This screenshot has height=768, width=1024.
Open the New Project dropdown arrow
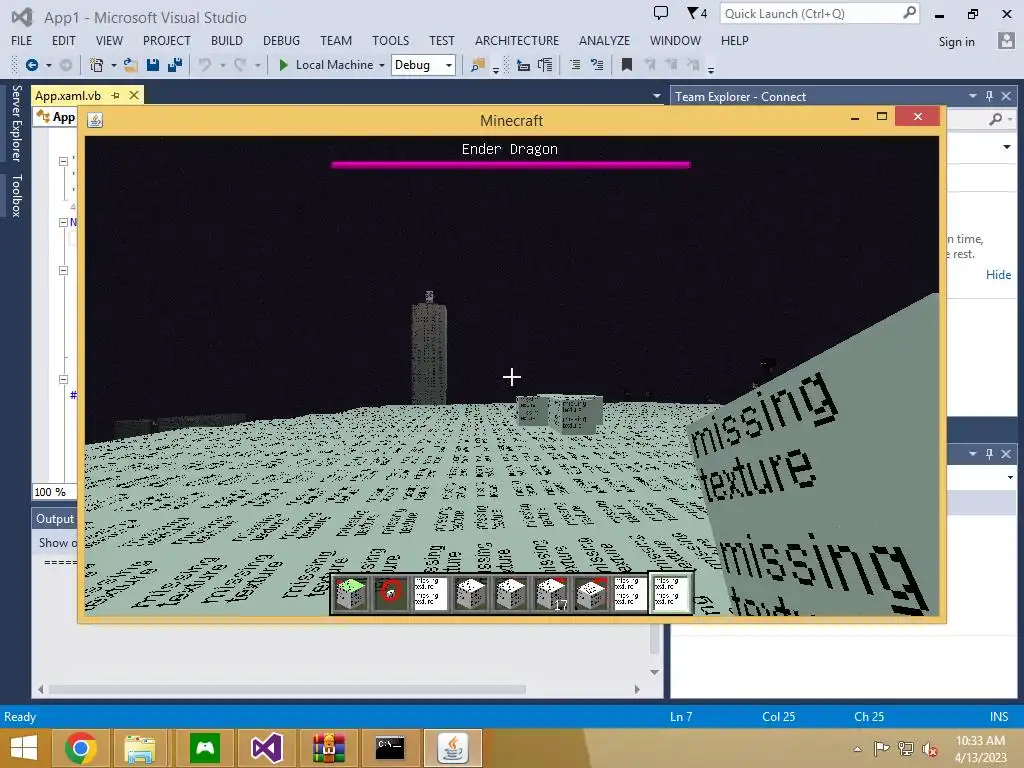[x=114, y=65]
